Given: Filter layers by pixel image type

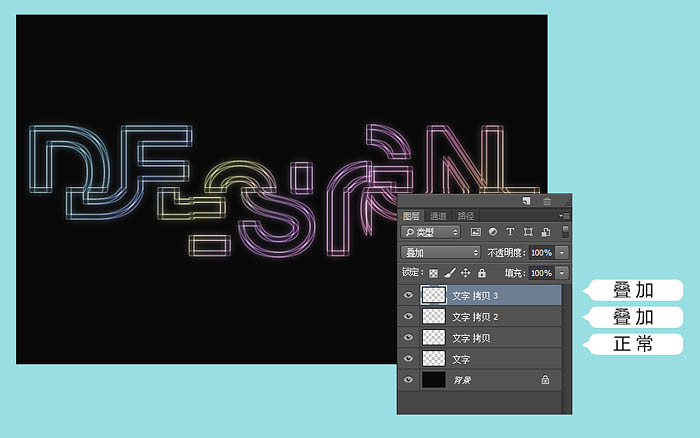Looking at the screenshot, I should 476,232.
